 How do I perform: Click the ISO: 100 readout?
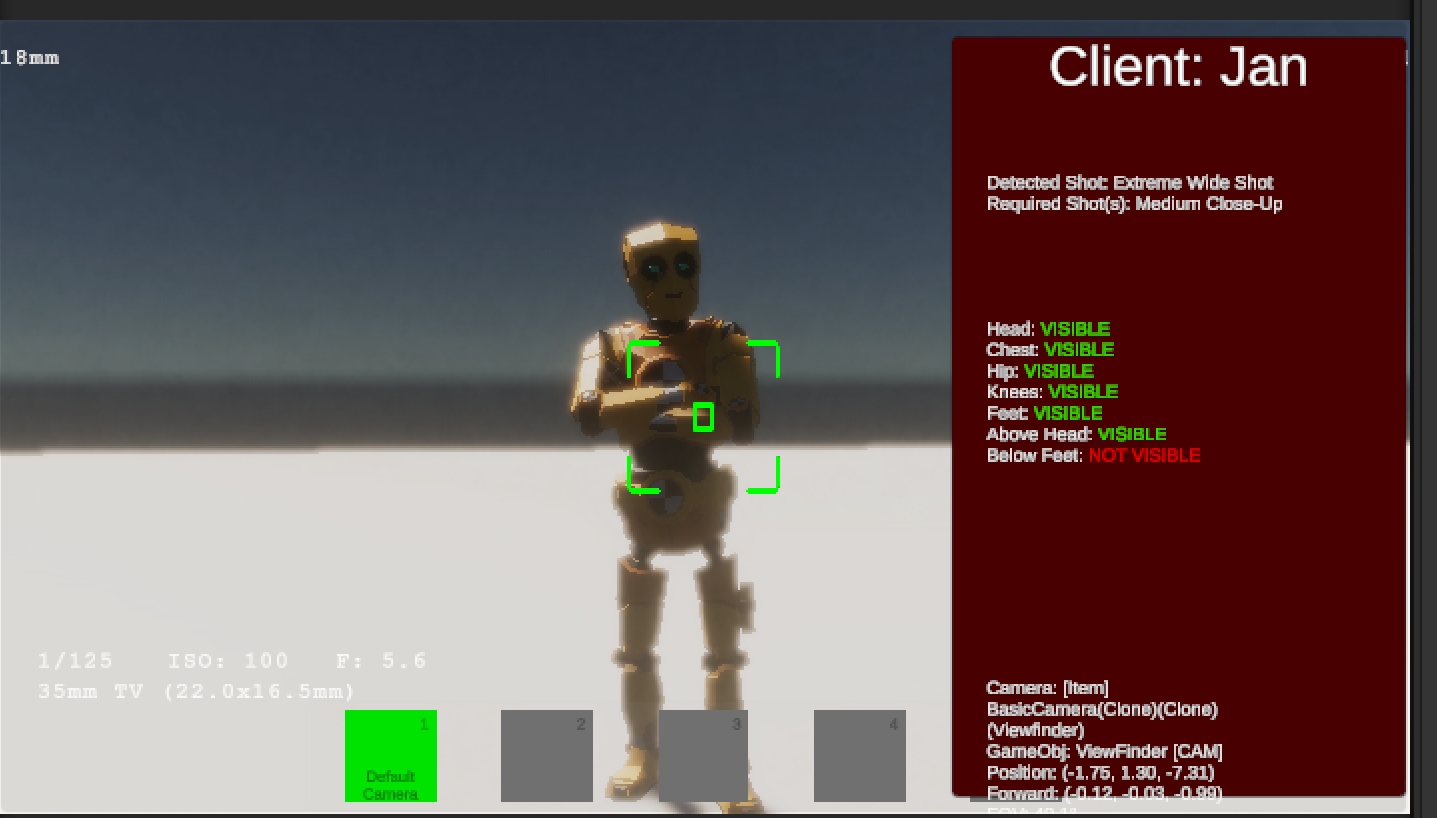229,661
